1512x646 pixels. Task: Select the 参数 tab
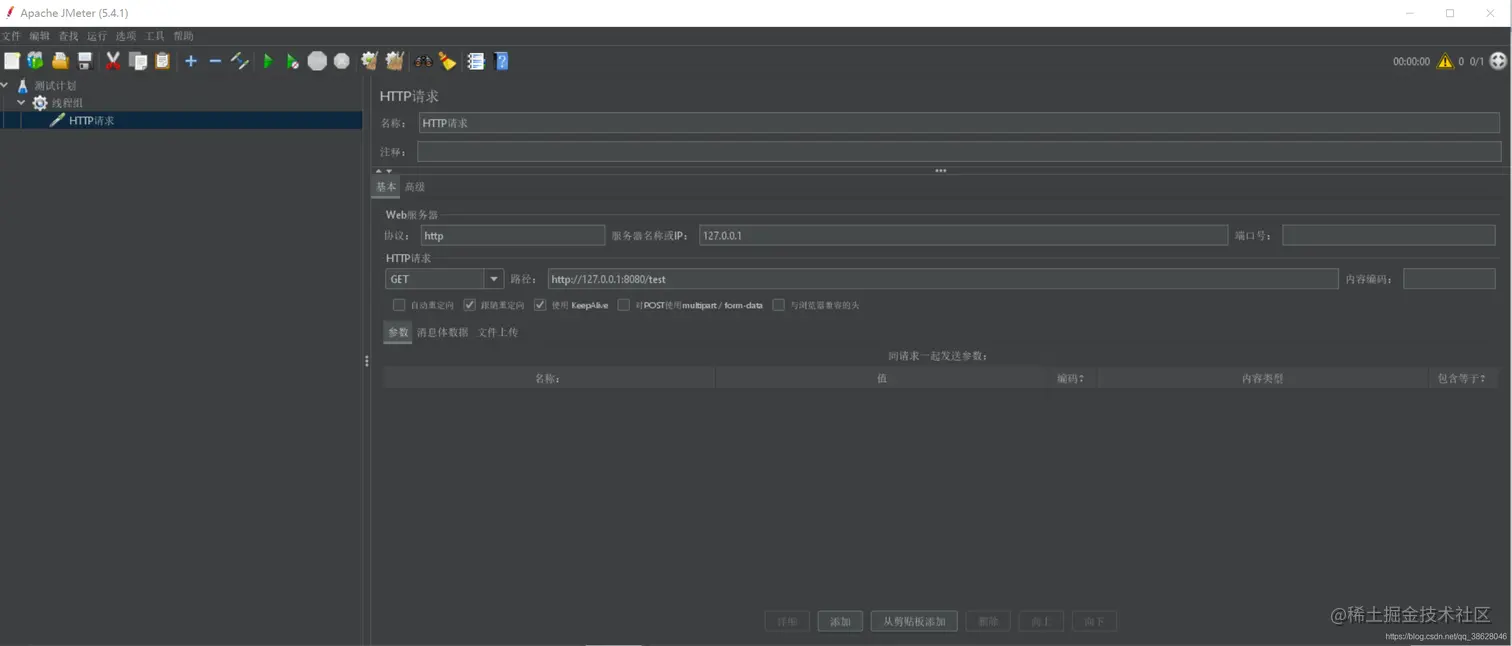[x=398, y=332]
